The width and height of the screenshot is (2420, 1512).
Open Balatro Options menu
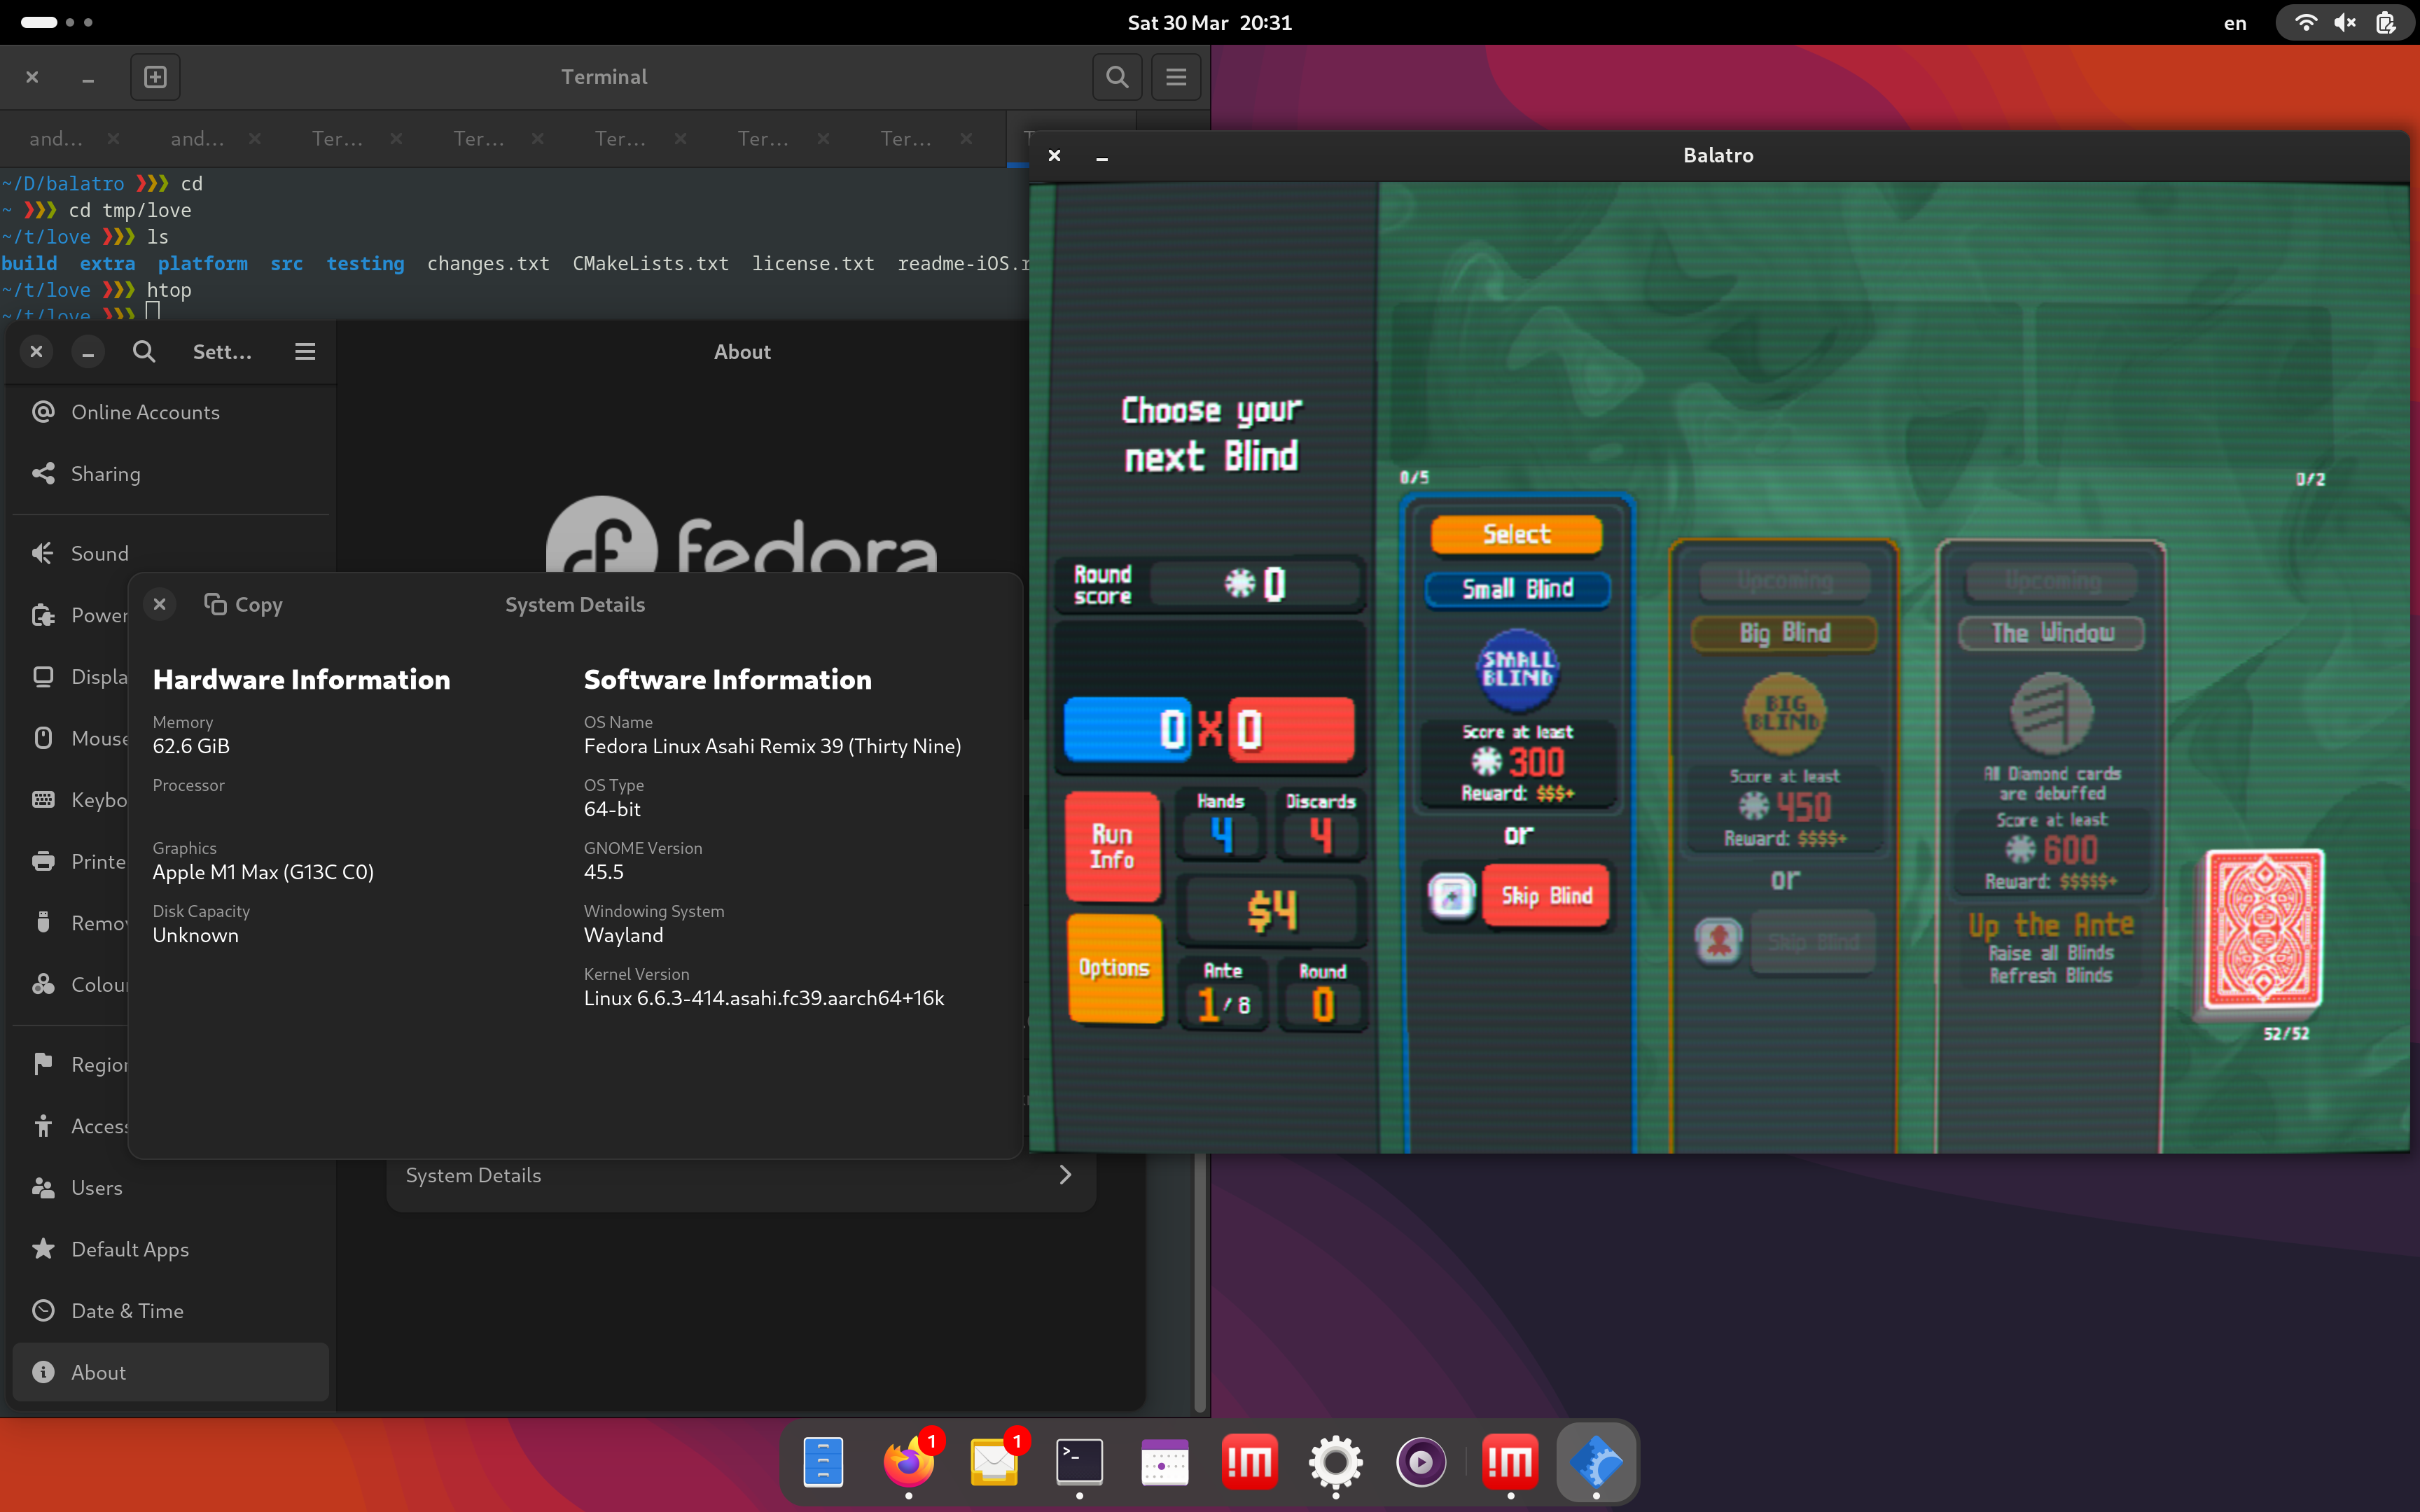pos(1114,968)
